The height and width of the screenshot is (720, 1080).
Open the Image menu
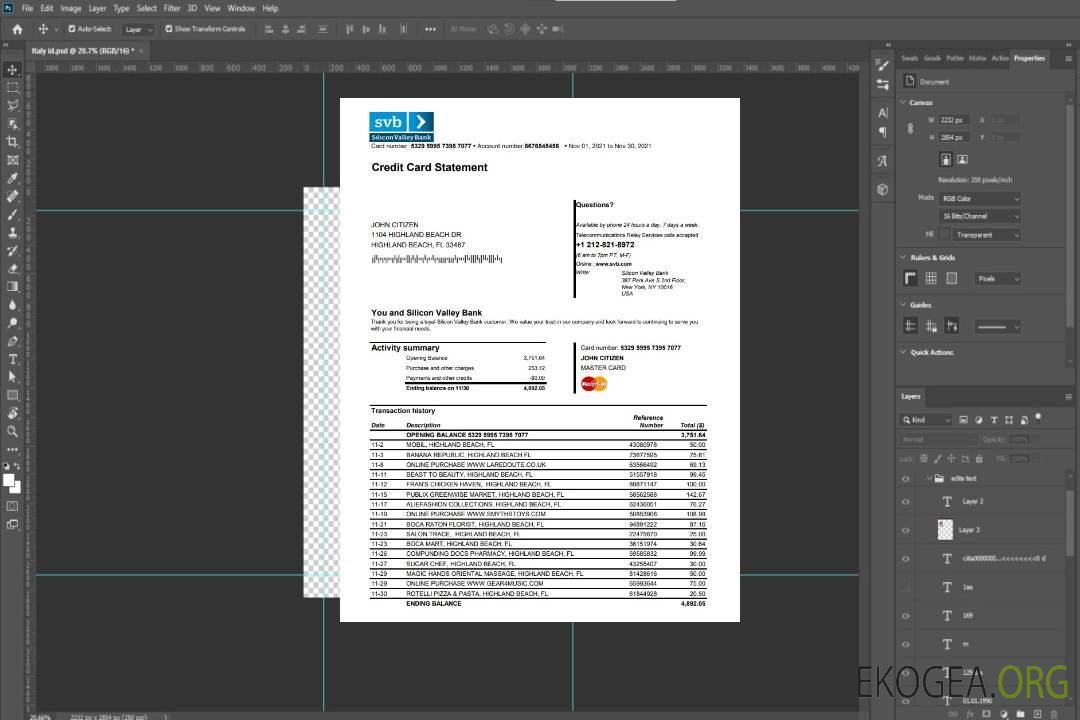(70, 8)
